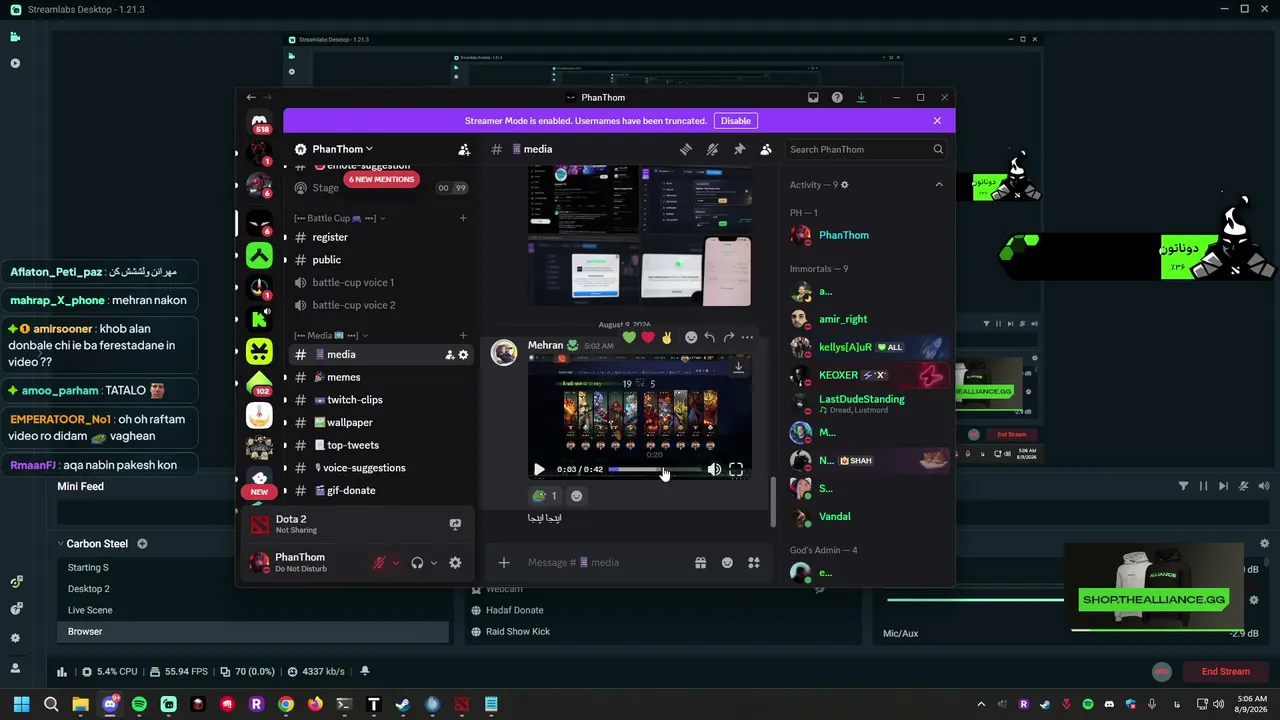Add reaction heart red to Mehran's message
Image resolution: width=1280 pixels, height=720 pixels.
[x=648, y=338]
